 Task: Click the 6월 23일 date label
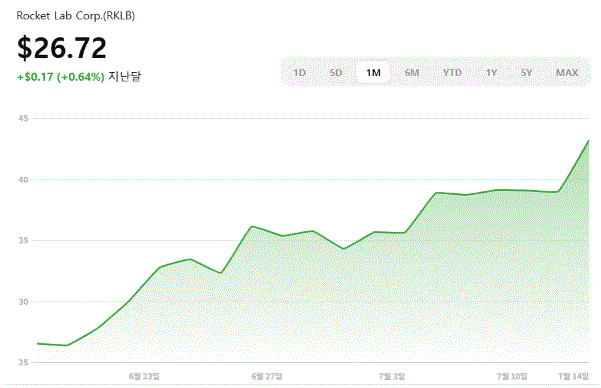[x=144, y=376]
